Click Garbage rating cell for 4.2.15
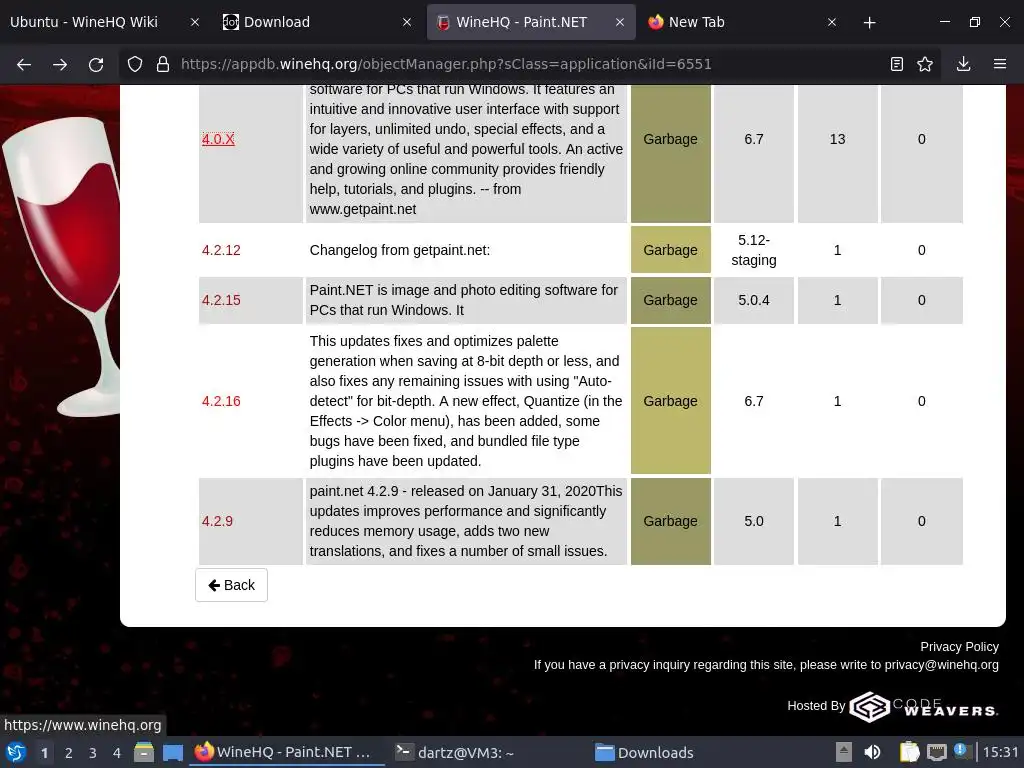Screen dimensions: 1024x768 671,300
